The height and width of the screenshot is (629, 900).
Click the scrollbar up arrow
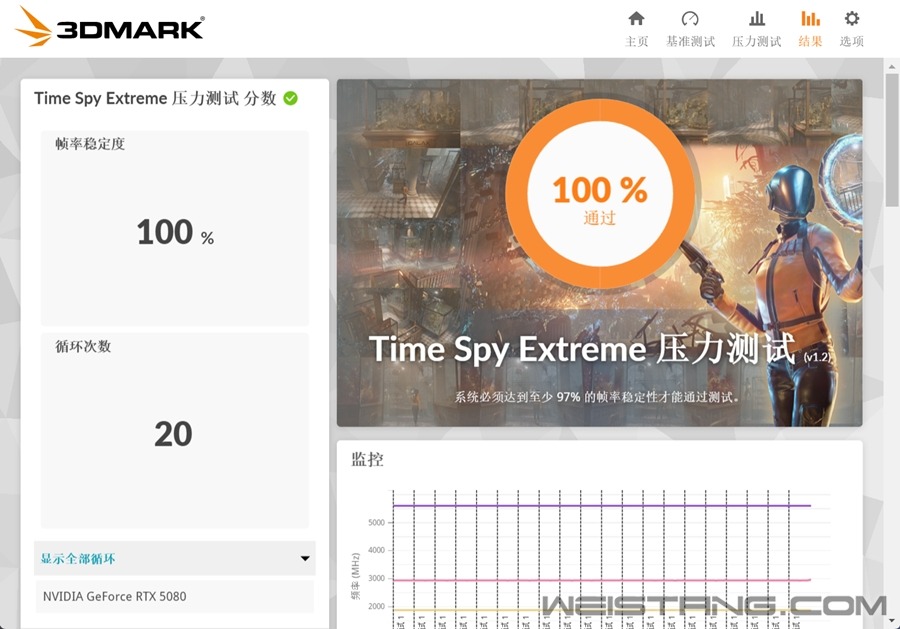892,65
